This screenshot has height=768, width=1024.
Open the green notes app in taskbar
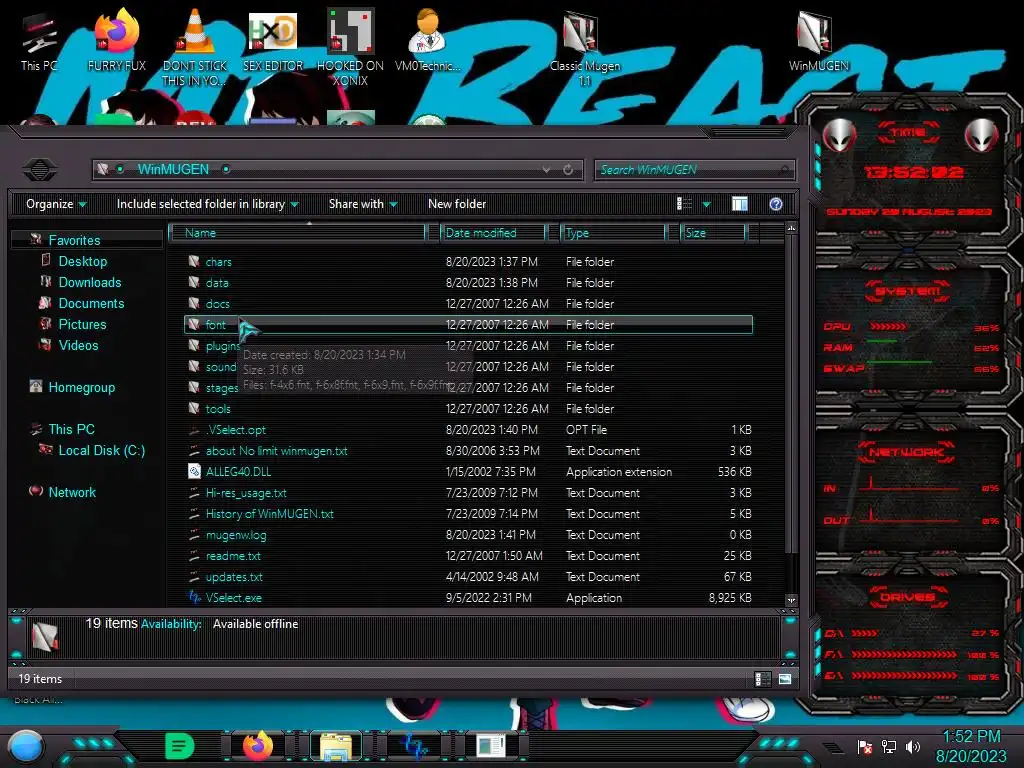tap(179, 746)
